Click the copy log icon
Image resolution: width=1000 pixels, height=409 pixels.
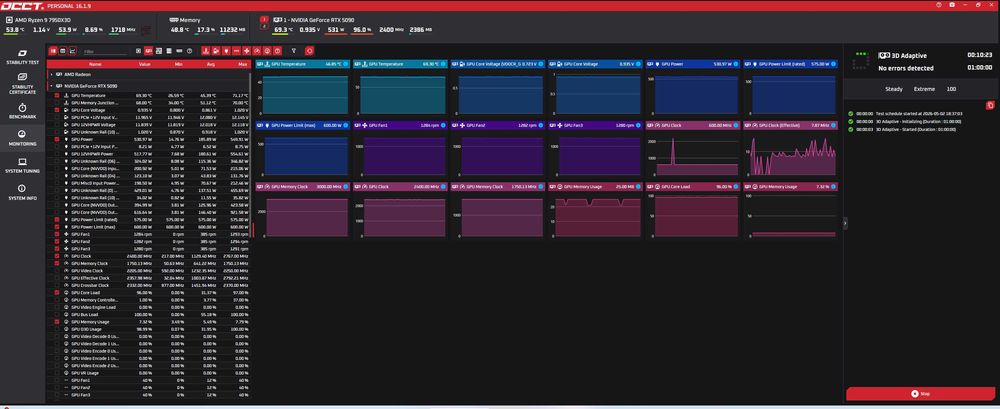pos(990,105)
